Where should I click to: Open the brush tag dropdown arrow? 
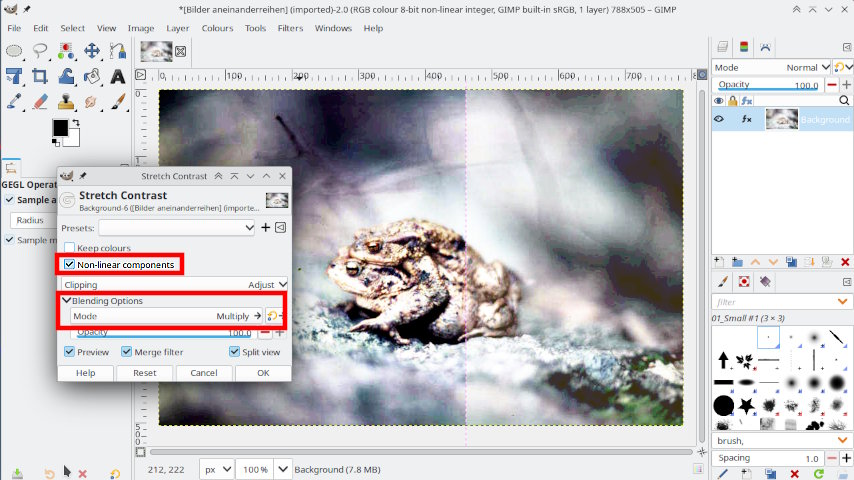point(843,440)
